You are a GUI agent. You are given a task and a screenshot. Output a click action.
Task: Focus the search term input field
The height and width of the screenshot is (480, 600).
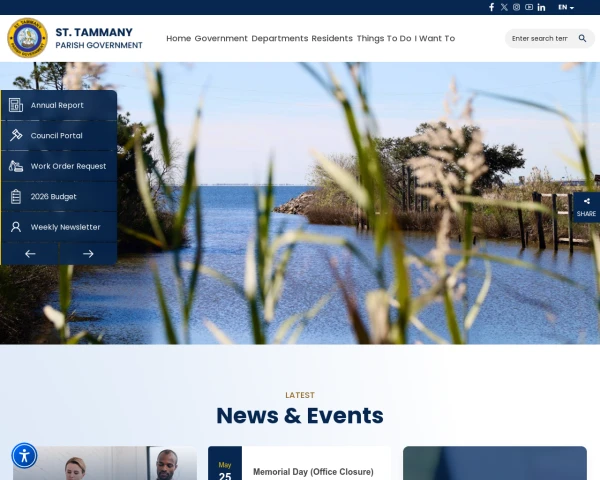click(540, 38)
